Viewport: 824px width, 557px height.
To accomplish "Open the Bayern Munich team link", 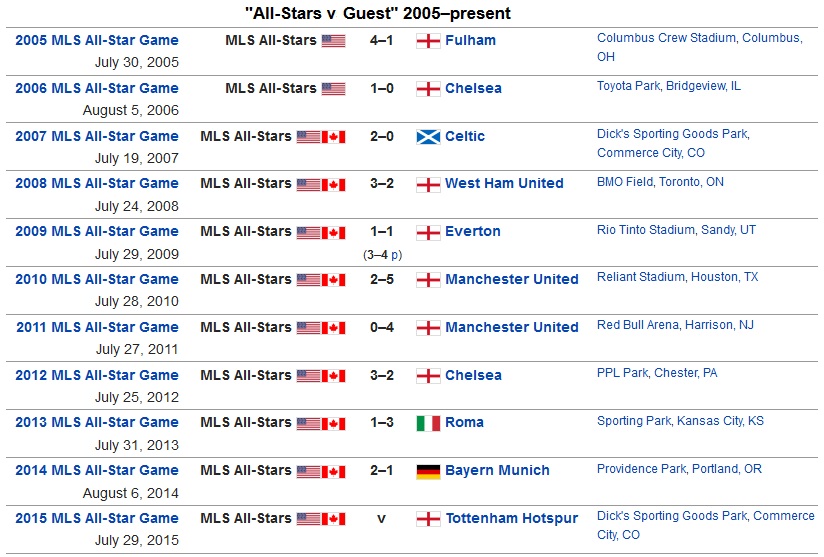I will [497, 471].
